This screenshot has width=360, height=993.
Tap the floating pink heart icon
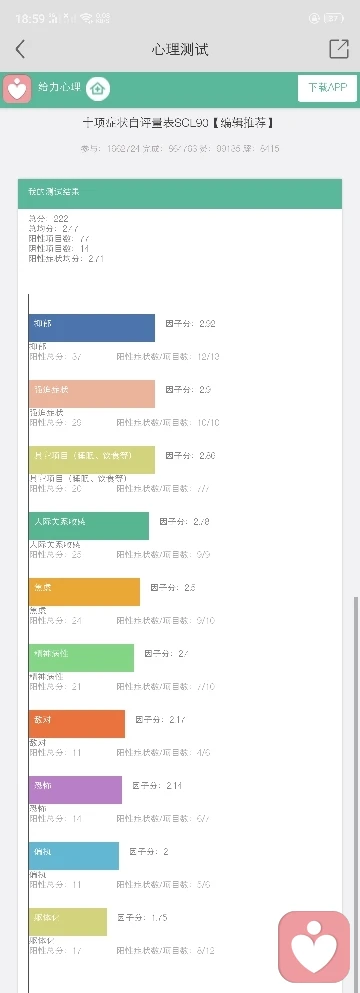(314, 947)
